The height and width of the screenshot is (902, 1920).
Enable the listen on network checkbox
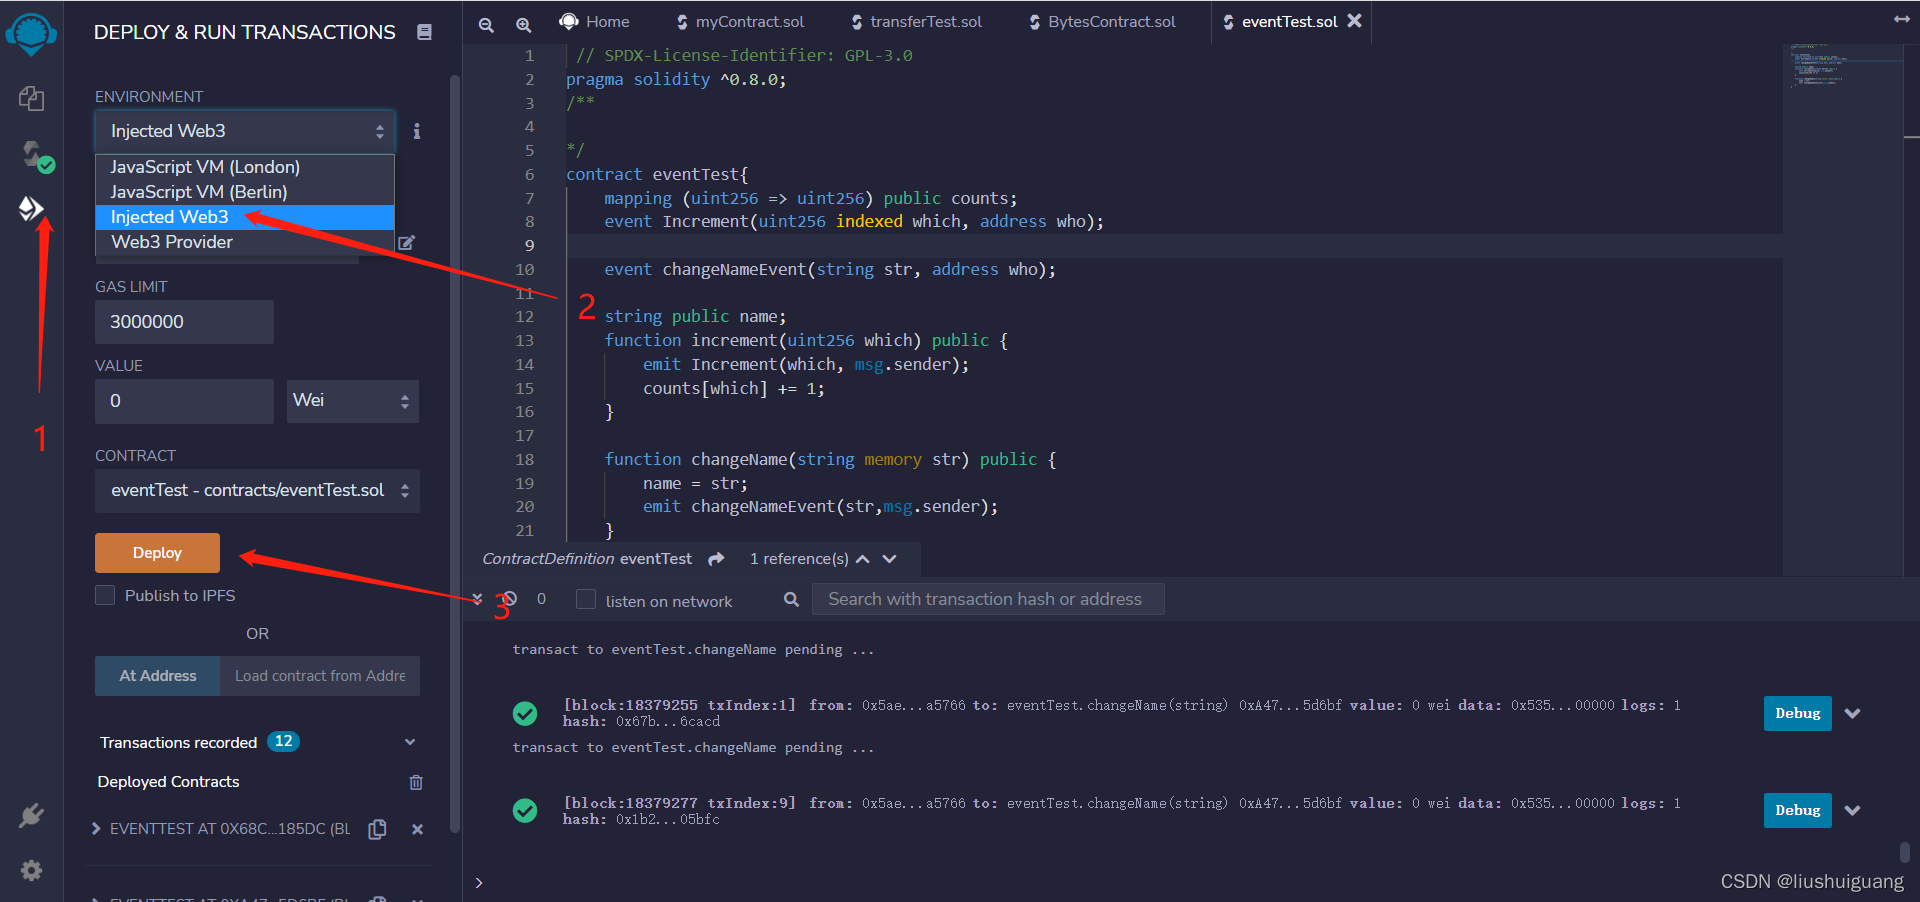click(584, 599)
